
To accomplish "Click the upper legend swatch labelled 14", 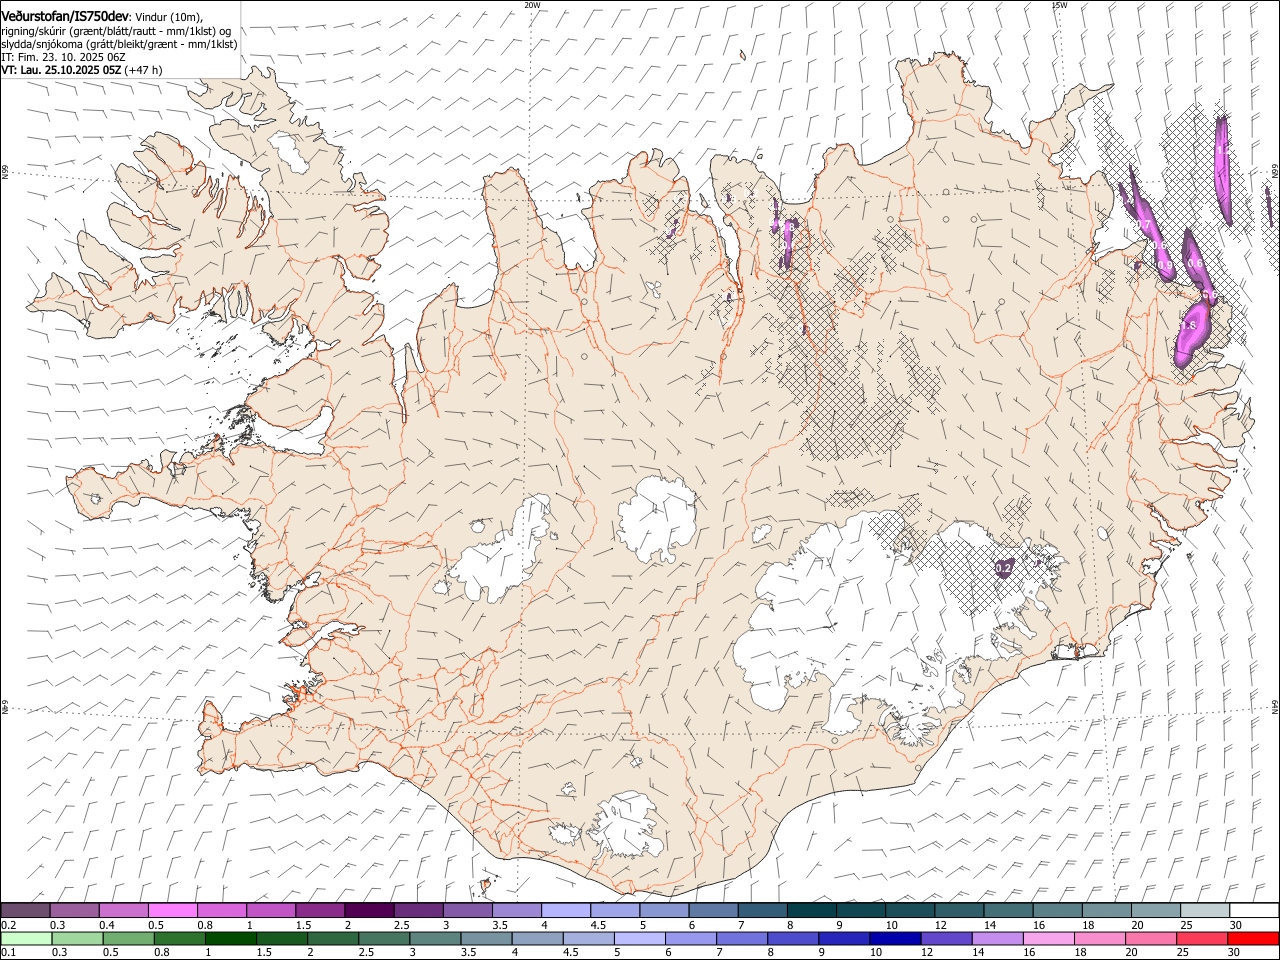I will coord(1006,911).
